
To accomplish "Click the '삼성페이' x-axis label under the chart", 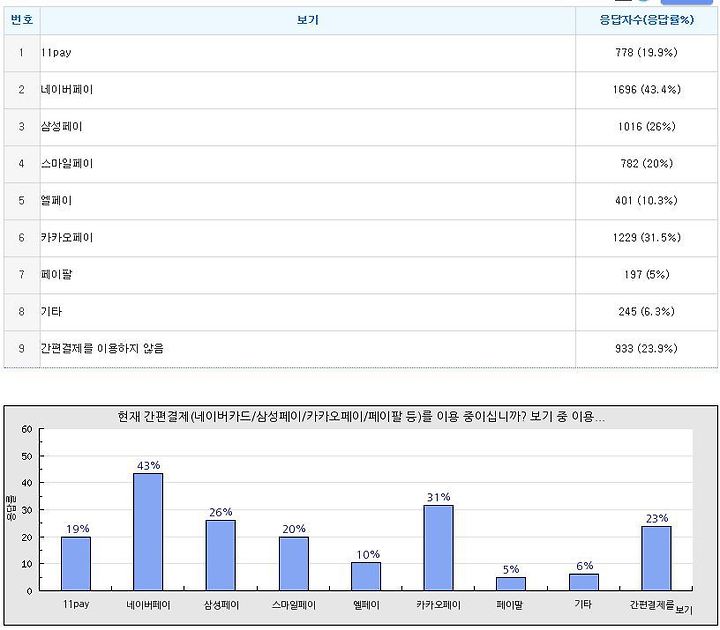I will (x=221, y=605).
